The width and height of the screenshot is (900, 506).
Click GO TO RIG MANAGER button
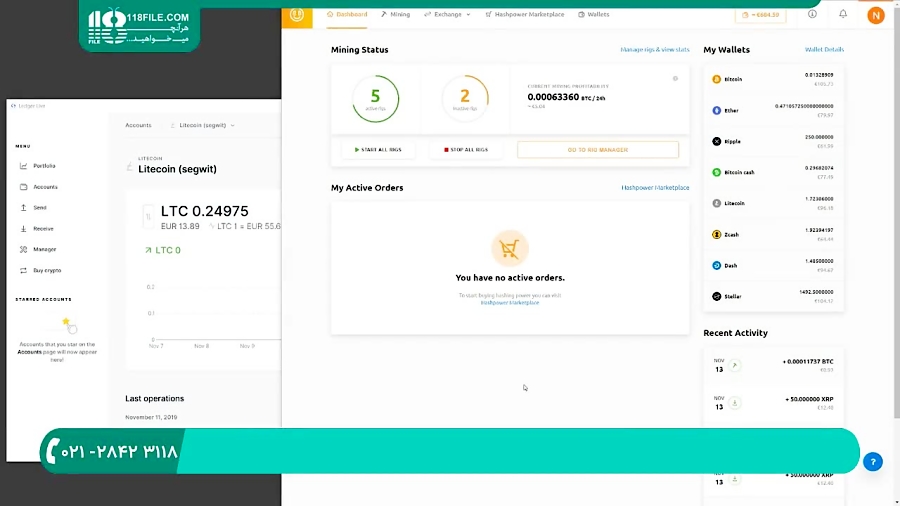pyautogui.click(x=598, y=150)
